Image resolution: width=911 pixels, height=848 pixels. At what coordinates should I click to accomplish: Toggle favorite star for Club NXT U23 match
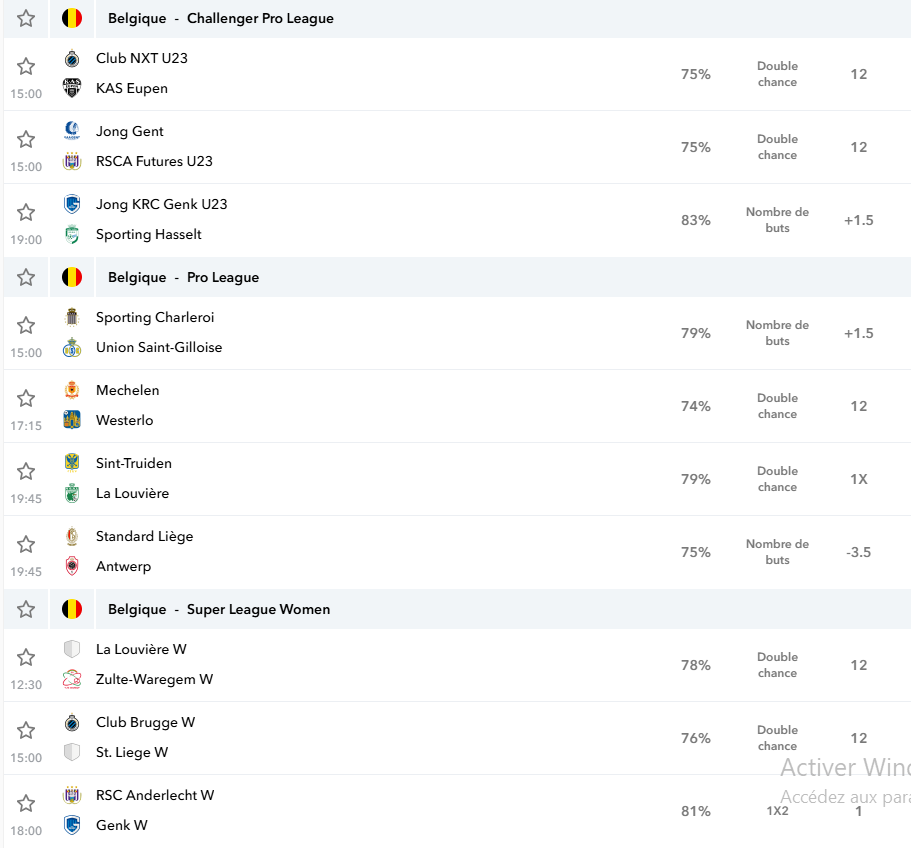(26, 66)
